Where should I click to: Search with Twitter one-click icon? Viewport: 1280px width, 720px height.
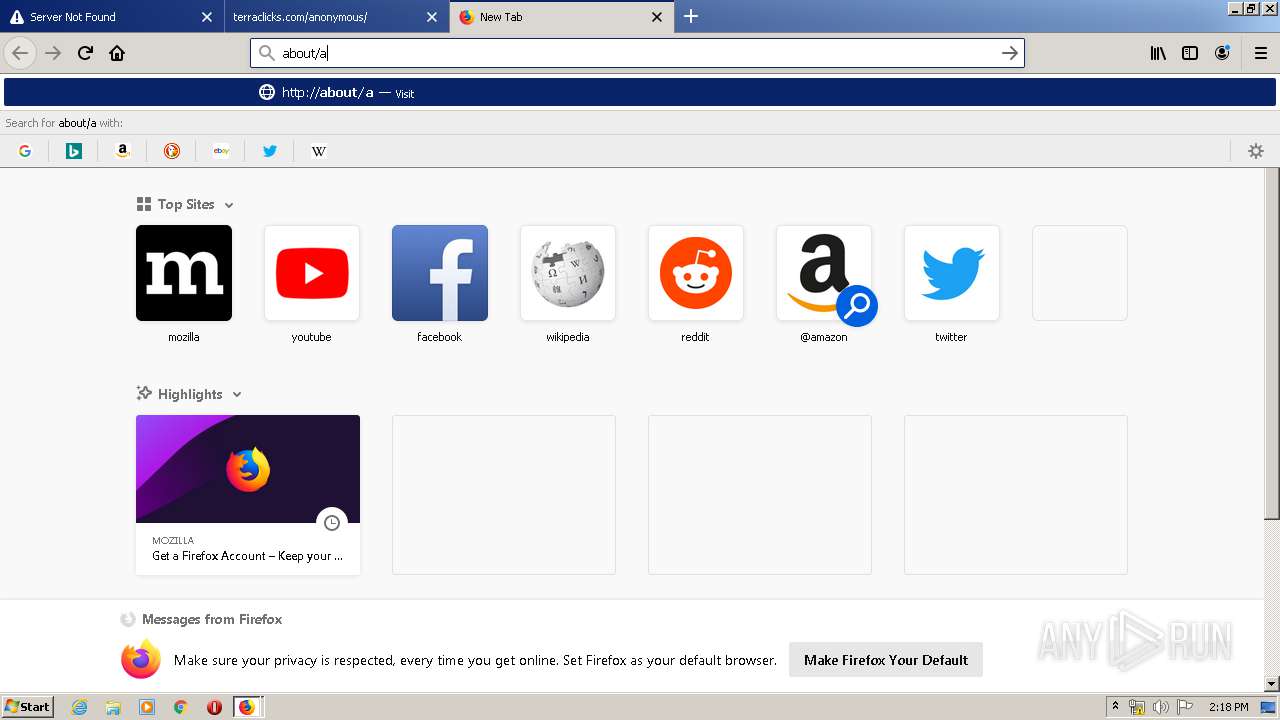coord(270,151)
